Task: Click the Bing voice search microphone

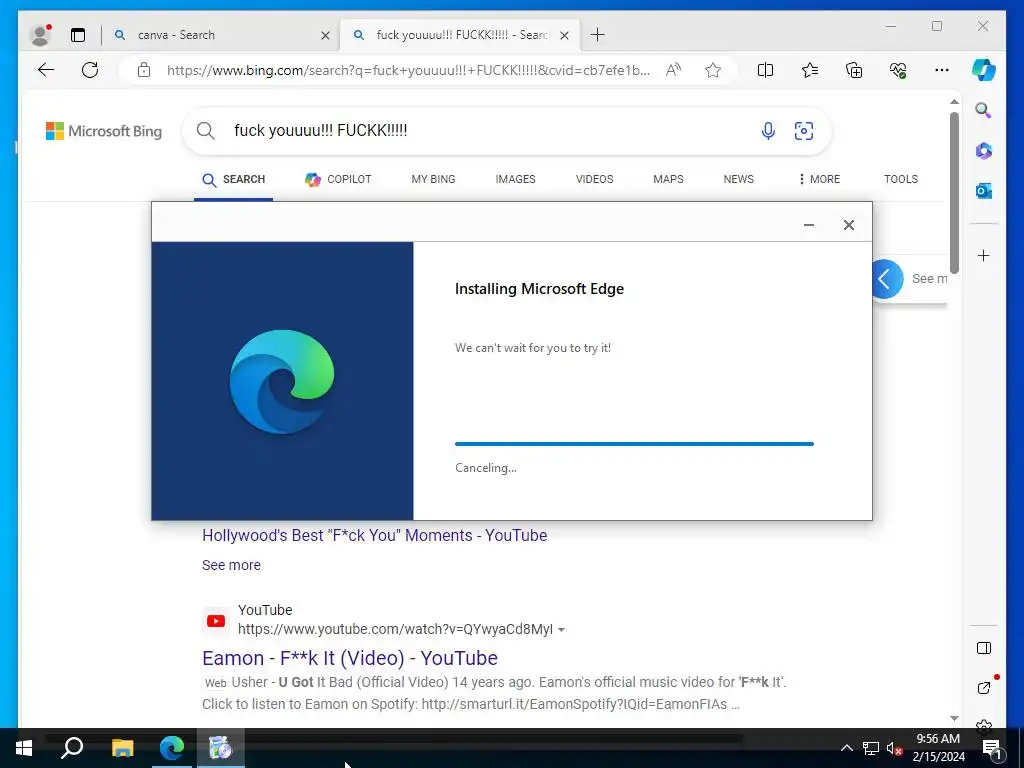Action: pyautogui.click(x=769, y=131)
